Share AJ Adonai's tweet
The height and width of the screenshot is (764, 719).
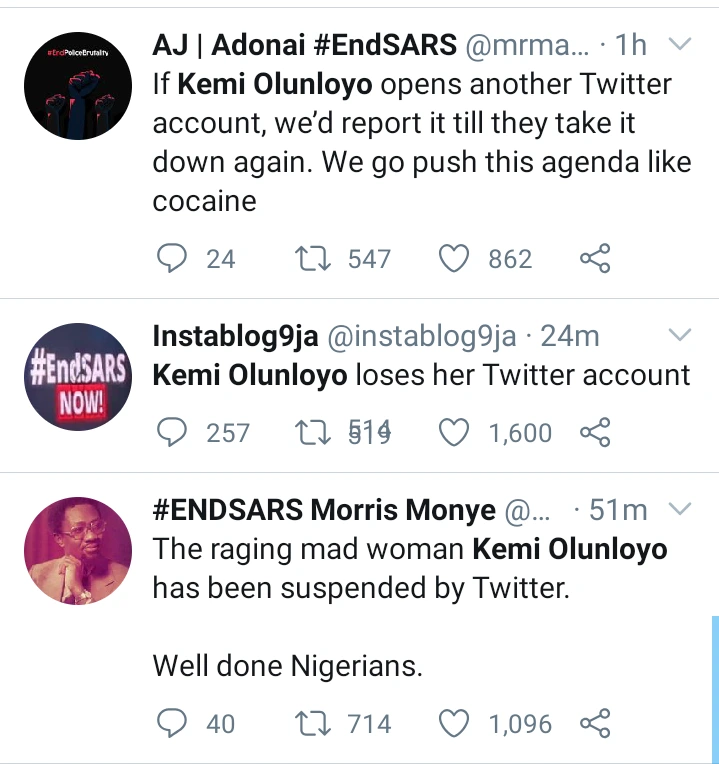point(594,260)
